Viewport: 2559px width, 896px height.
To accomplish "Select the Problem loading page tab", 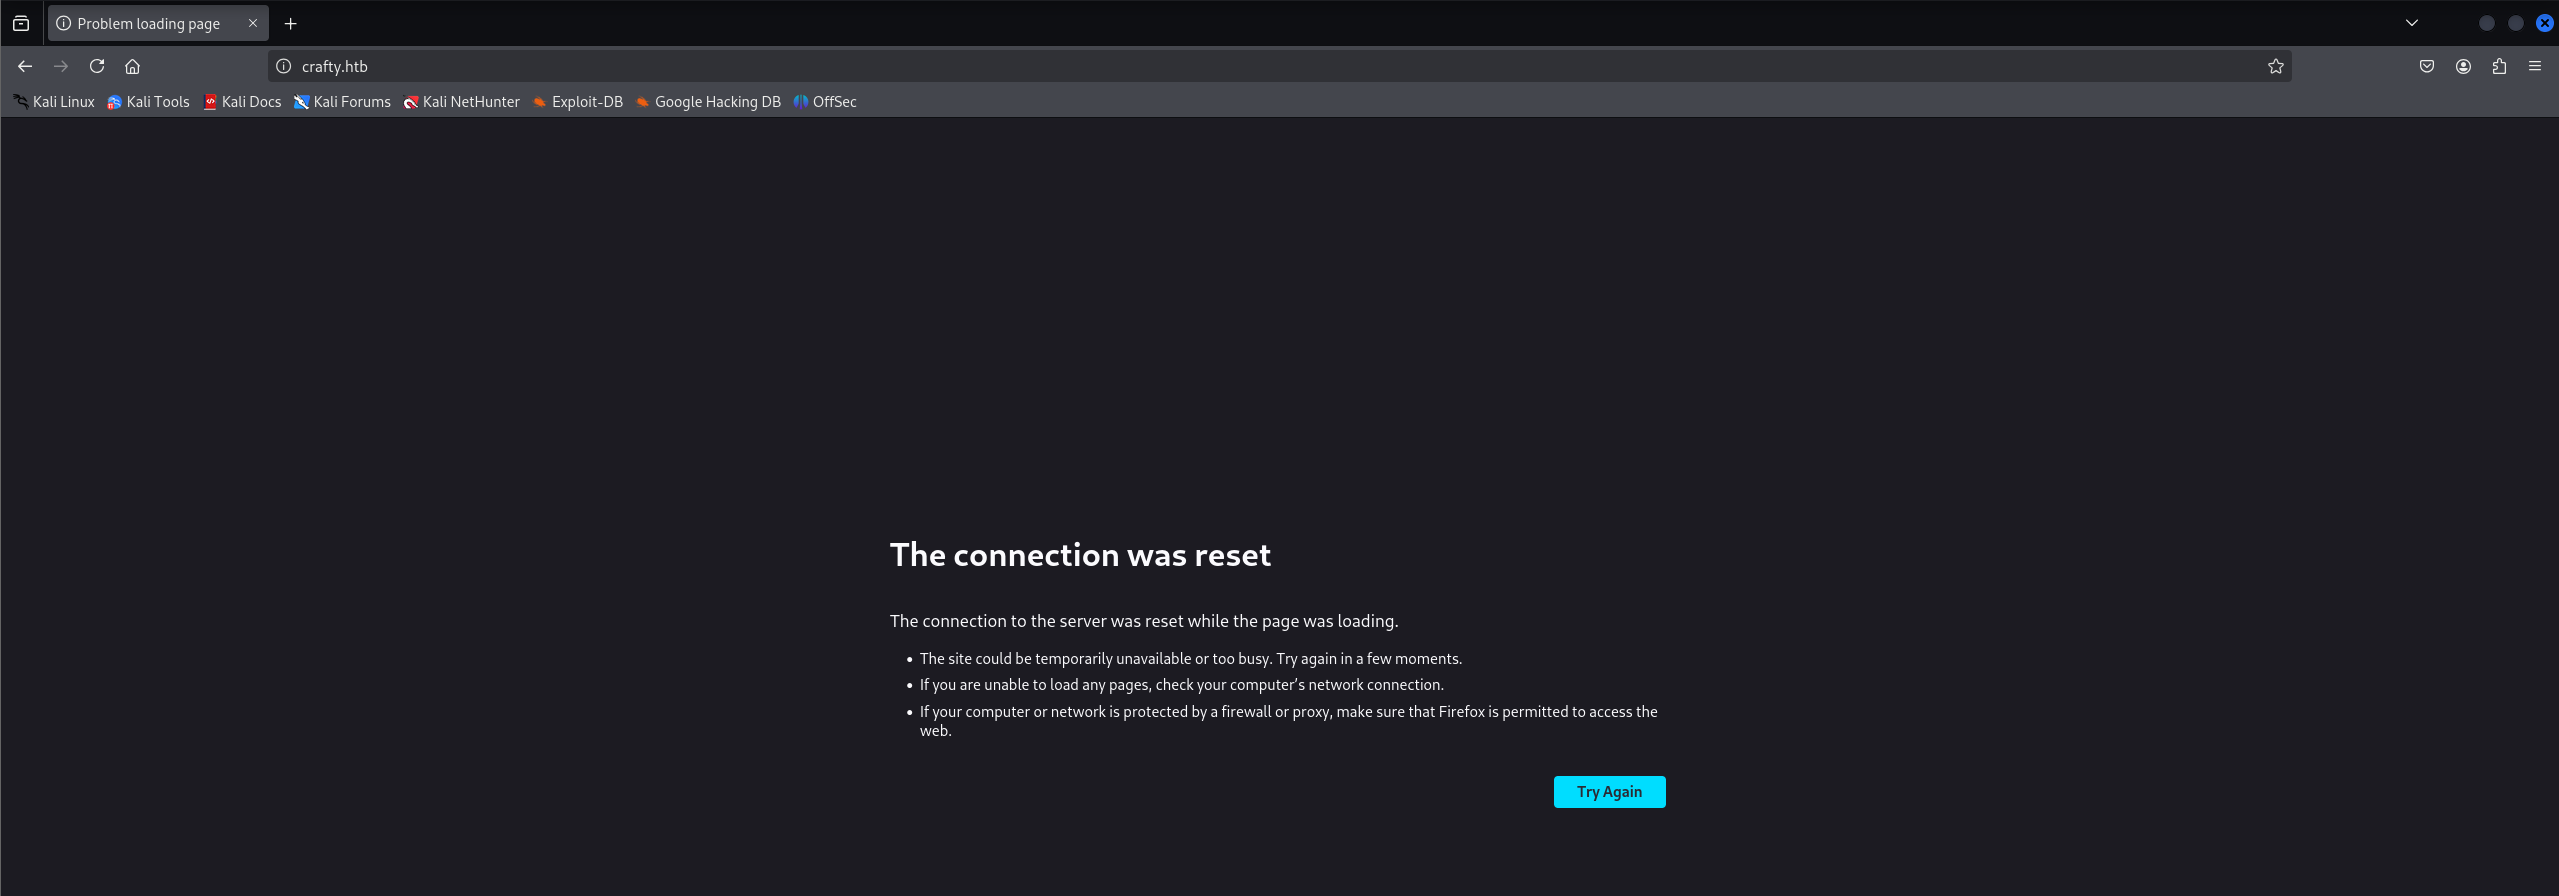I will (x=148, y=23).
